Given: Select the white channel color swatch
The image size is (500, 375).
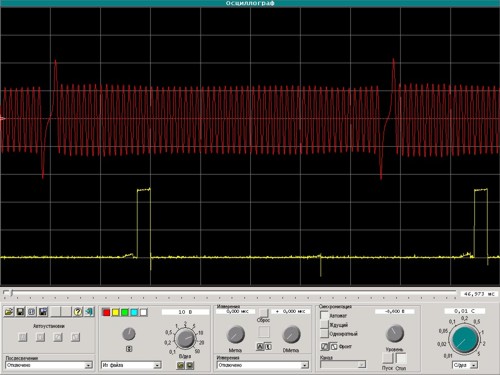Looking at the screenshot, I should pyautogui.click(x=143, y=312).
